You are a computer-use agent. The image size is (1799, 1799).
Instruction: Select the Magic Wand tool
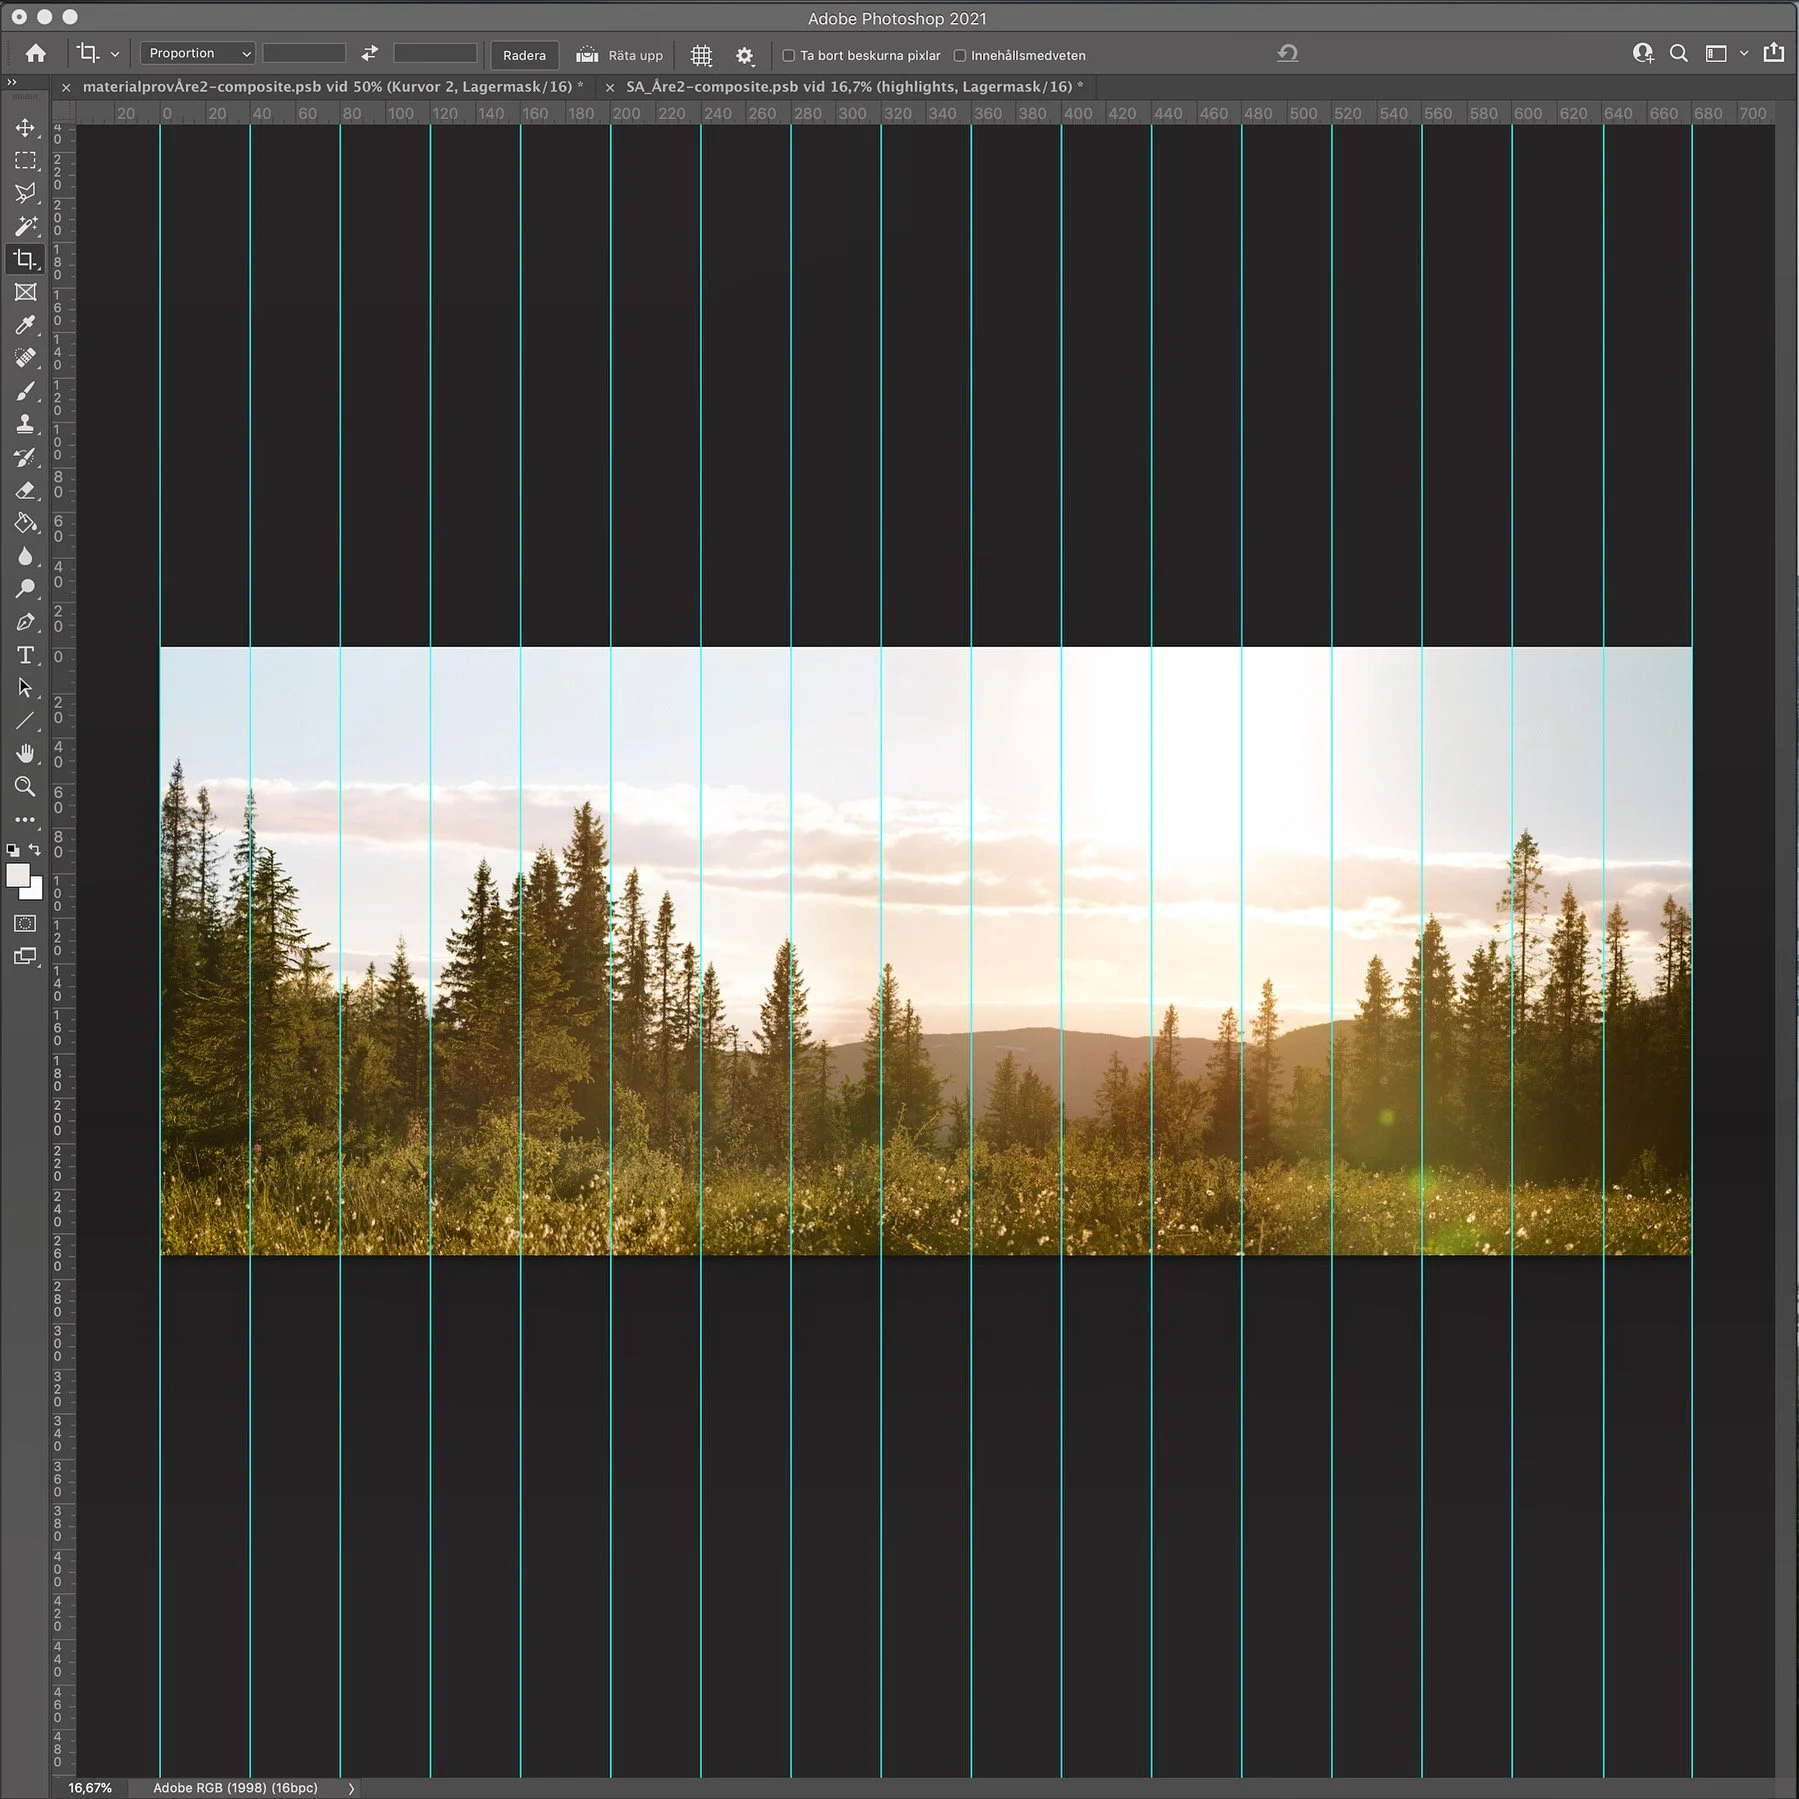pyautogui.click(x=25, y=226)
